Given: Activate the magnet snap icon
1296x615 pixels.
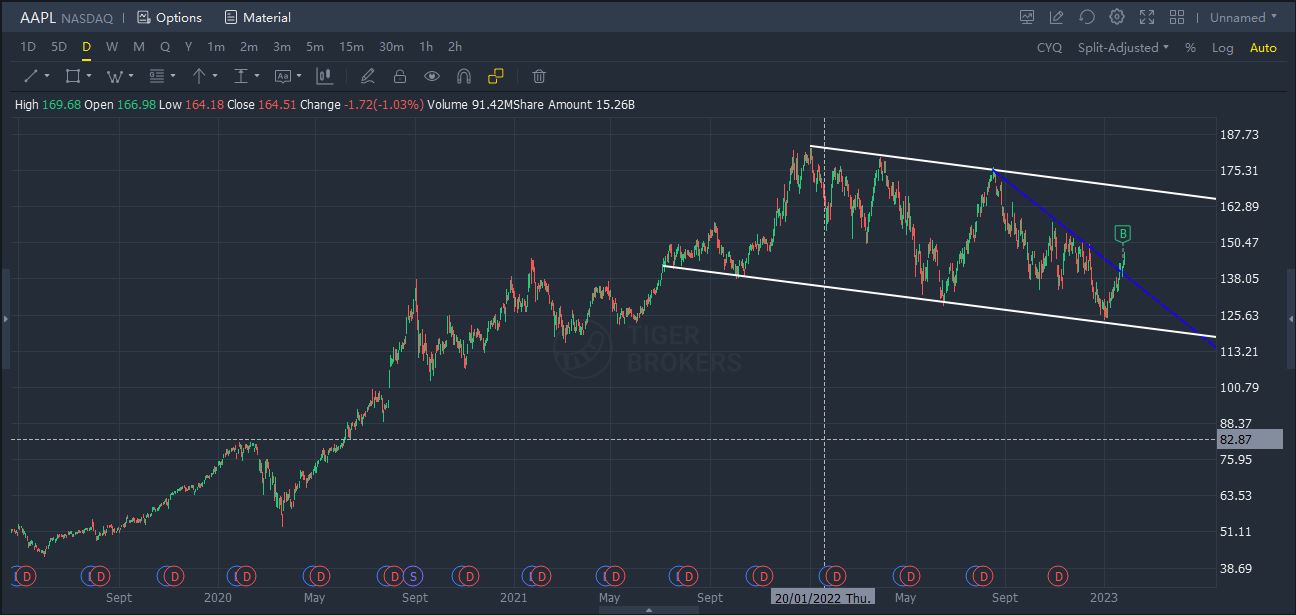Looking at the screenshot, I should pyautogui.click(x=463, y=76).
